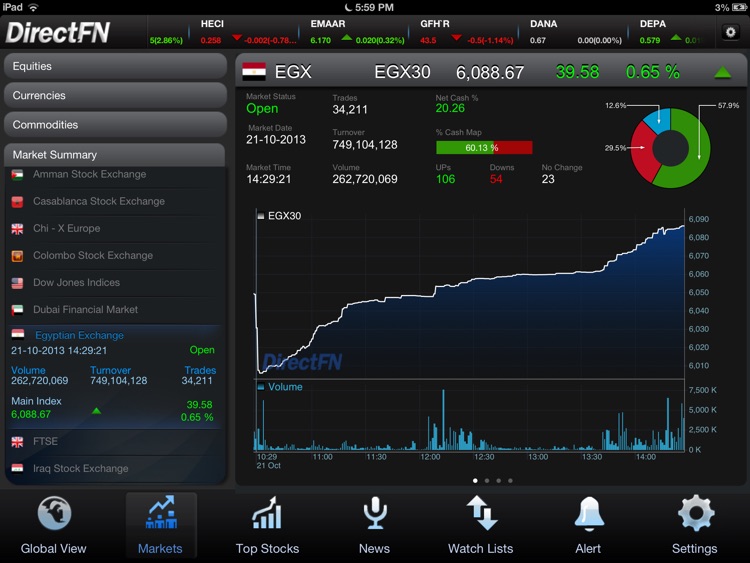This screenshot has width=750, height=563.
Task: Collapse the Market Summary section
Action: pos(115,155)
